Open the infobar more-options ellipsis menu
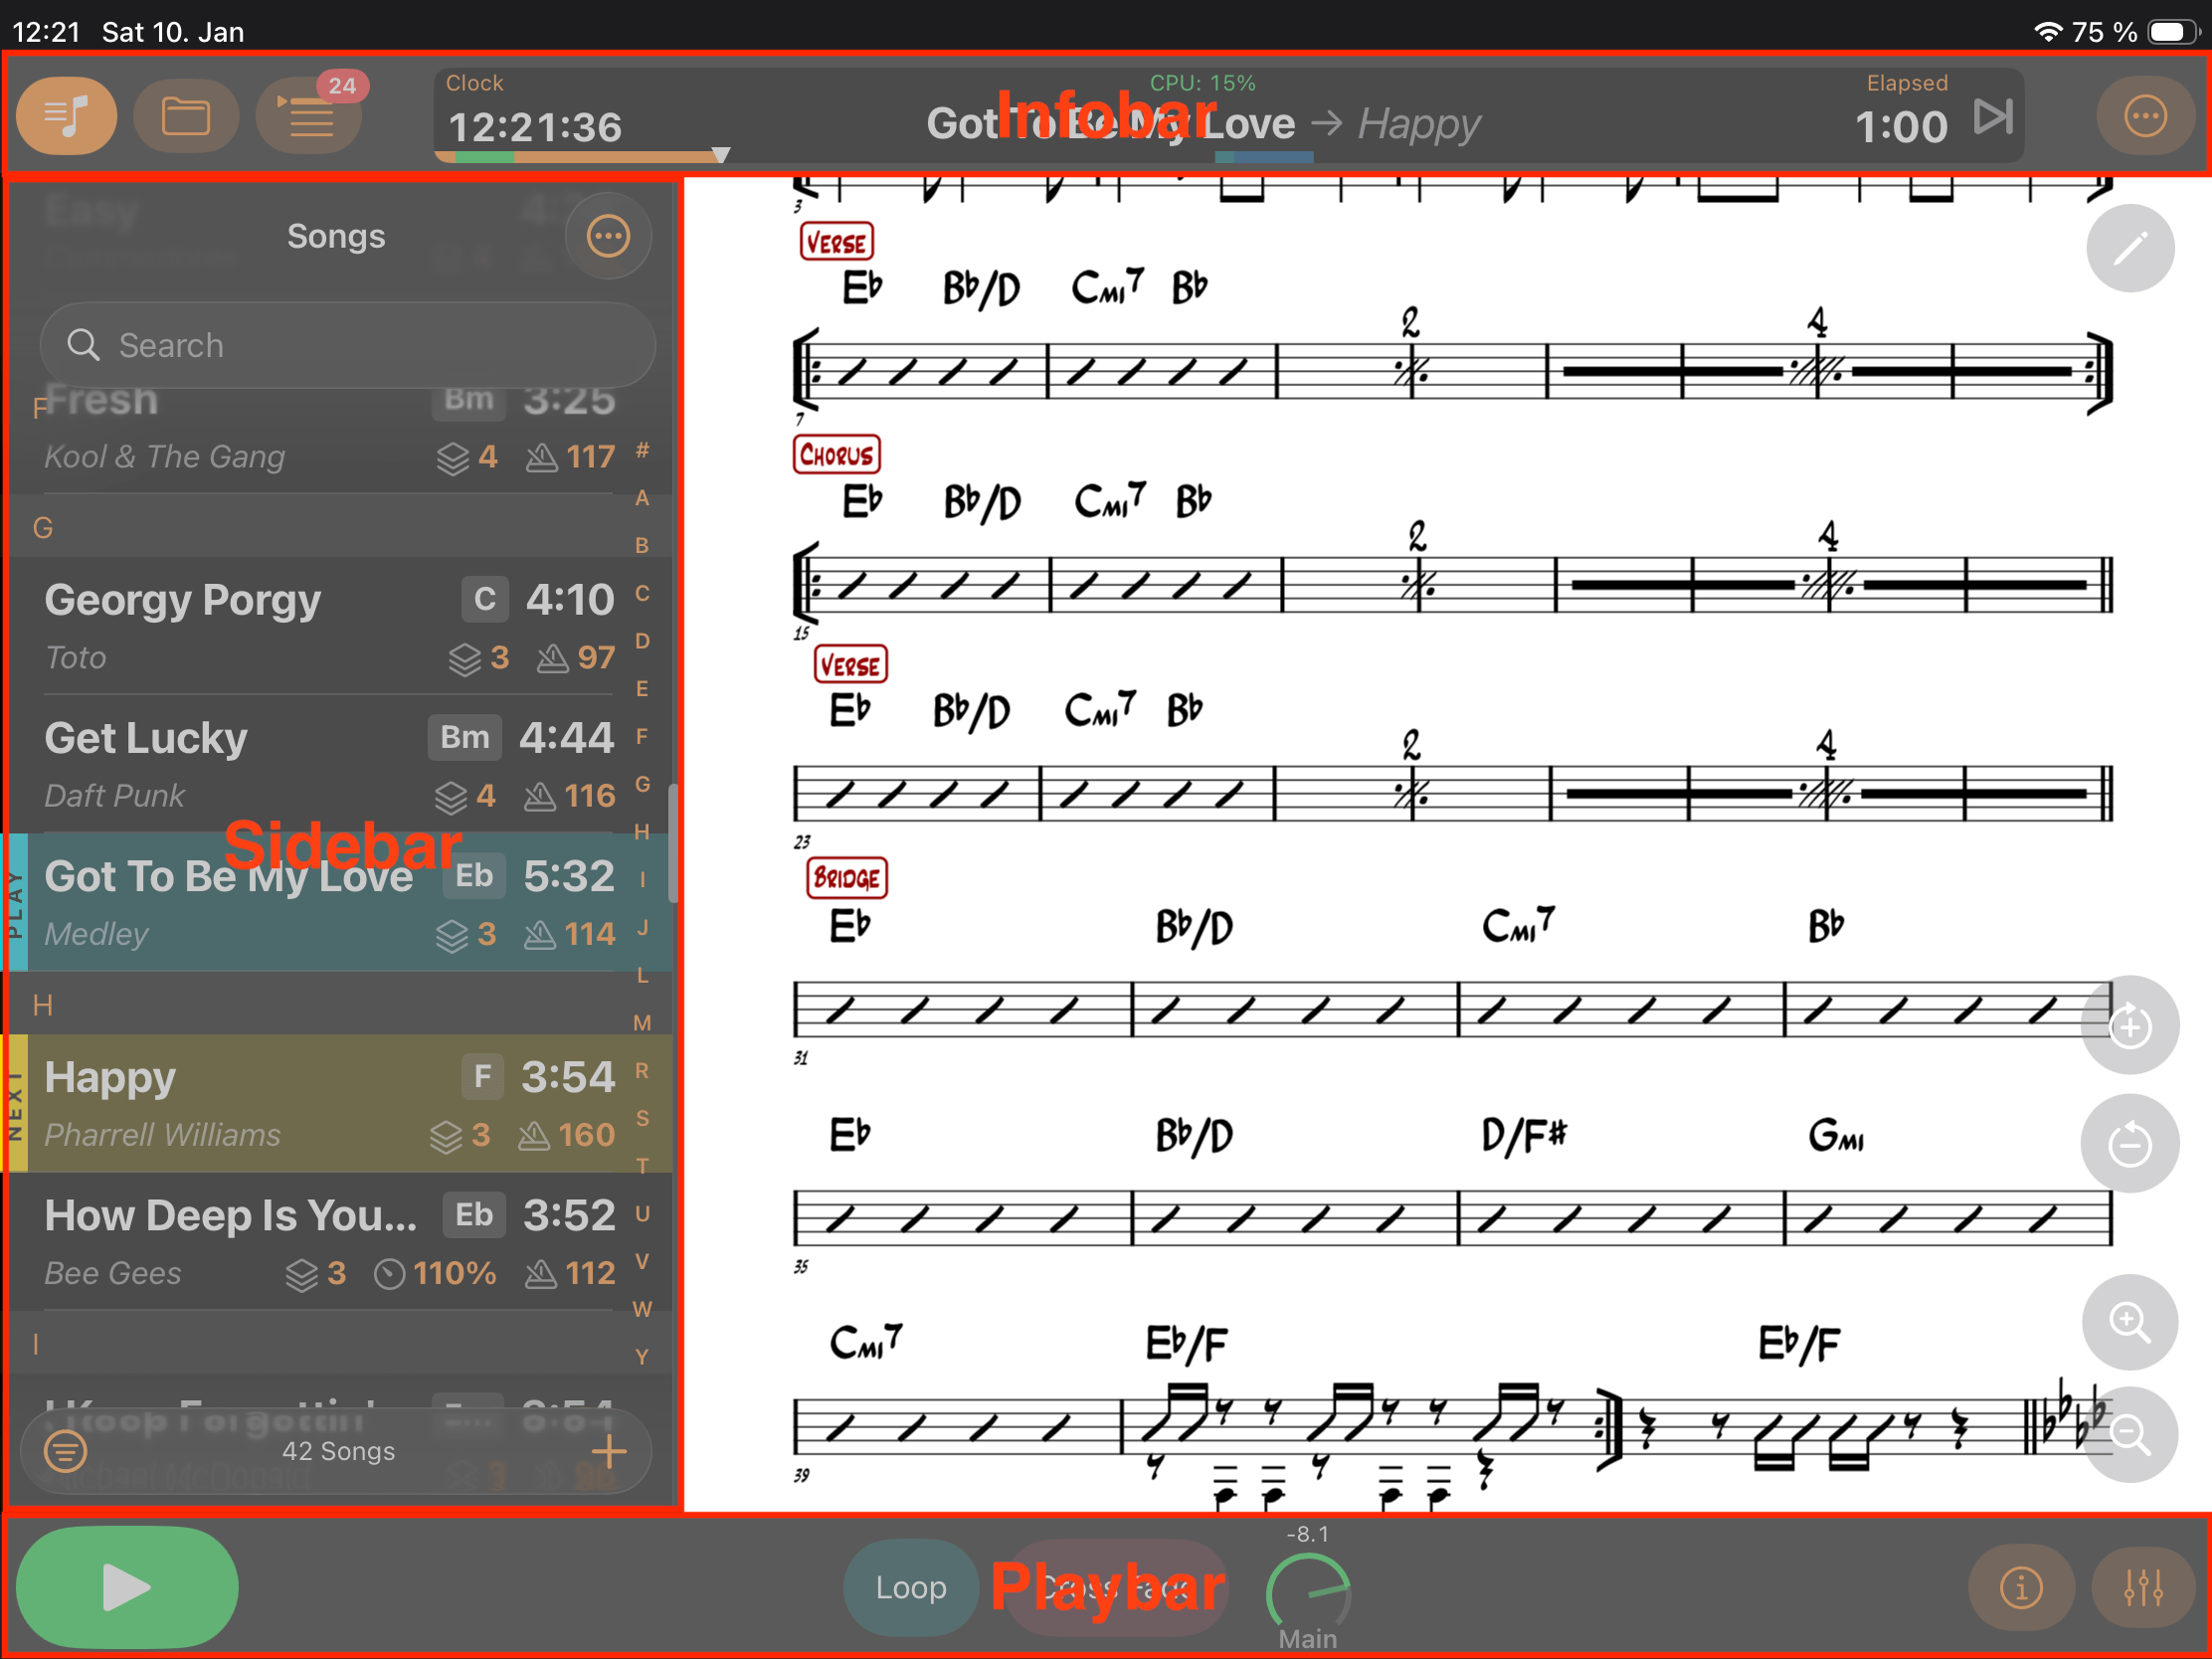 point(2144,116)
